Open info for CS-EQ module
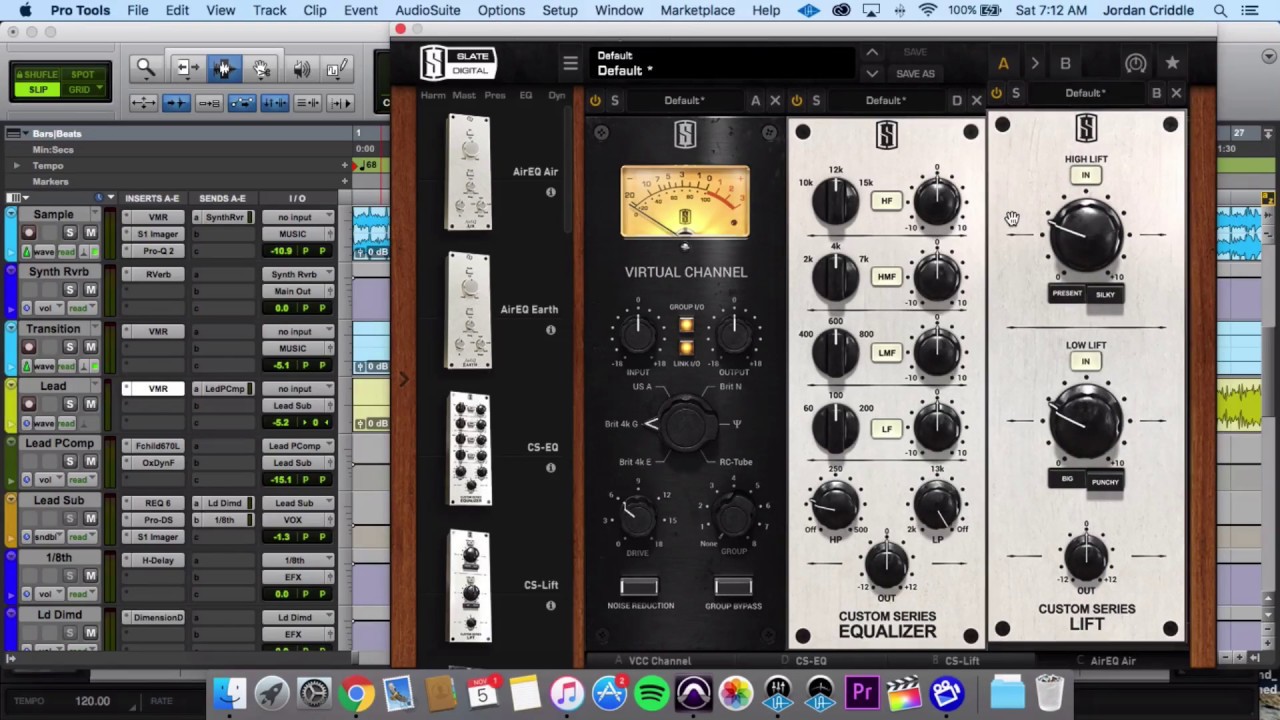The width and height of the screenshot is (1280, 720). pyautogui.click(x=550, y=467)
